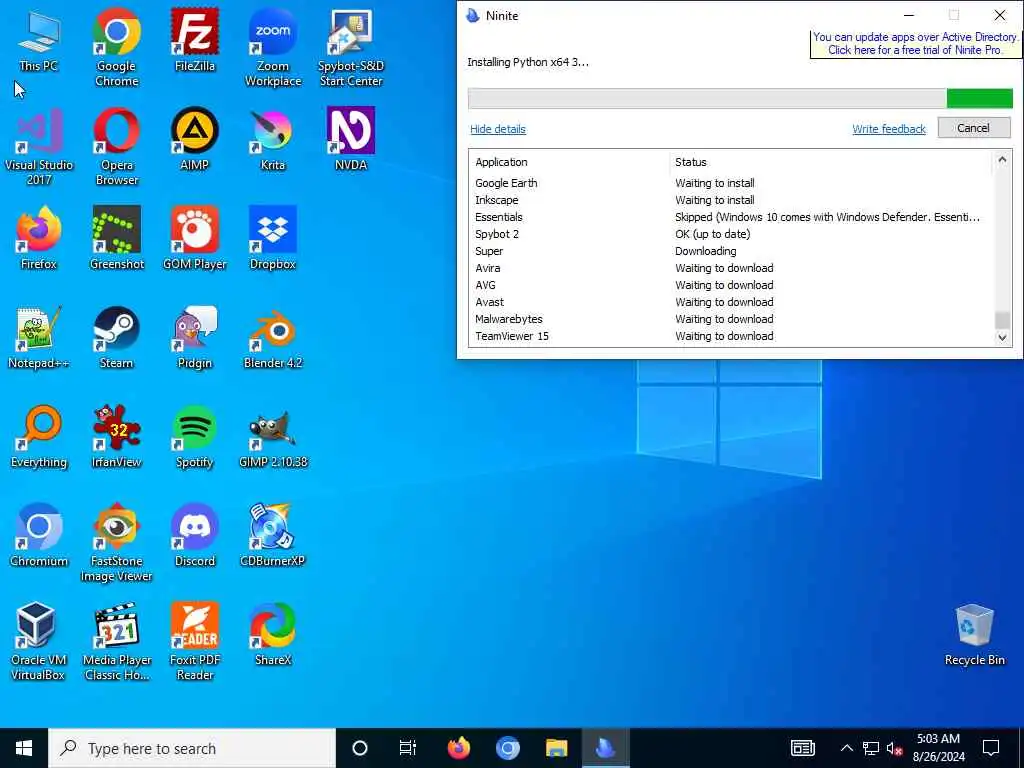Select the ShareX desktop shortcut
The height and width of the screenshot is (768, 1024).
click(x=273, y=636)
